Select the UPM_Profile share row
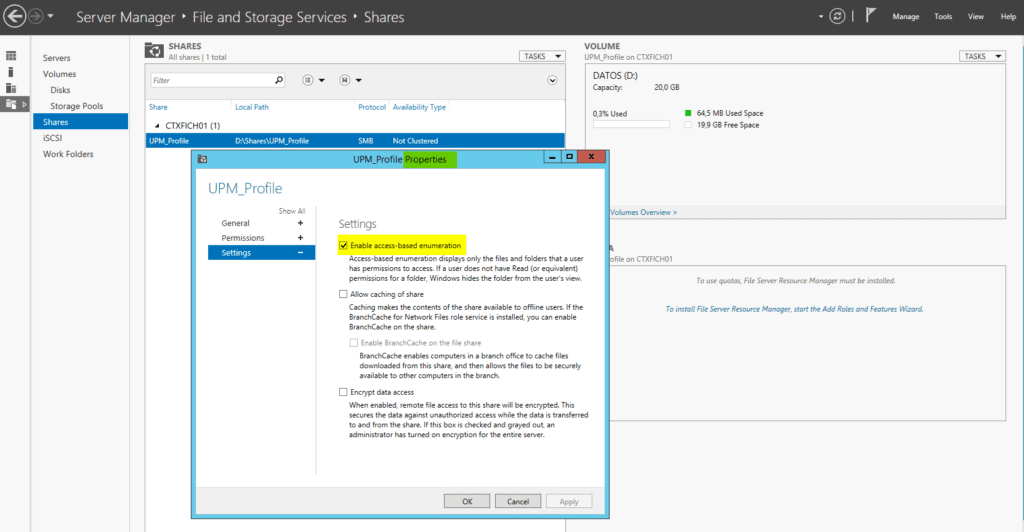Screen dimensions: 1024x532 pos(355,140)
